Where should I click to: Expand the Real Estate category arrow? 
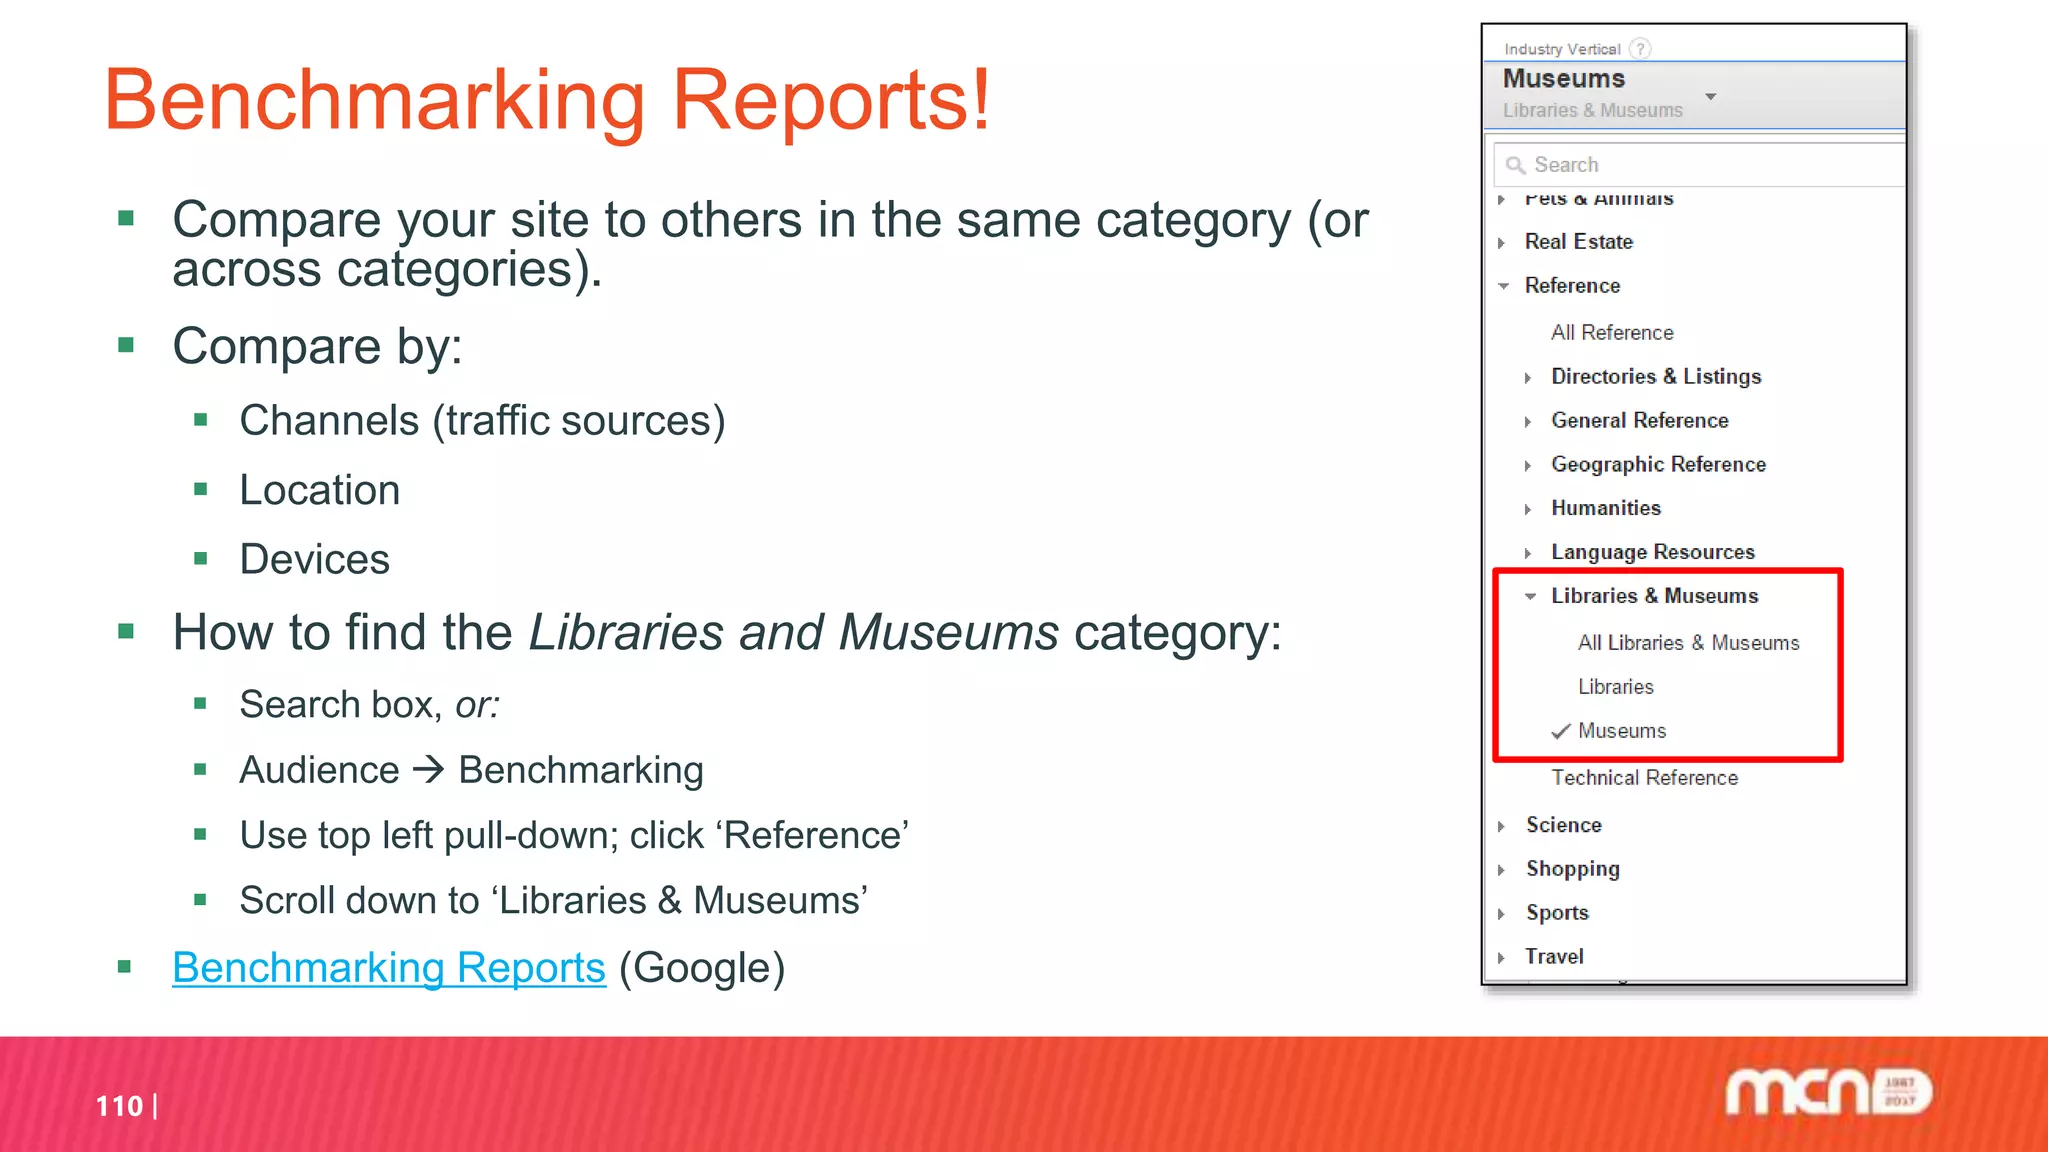tap(1502, 242)
